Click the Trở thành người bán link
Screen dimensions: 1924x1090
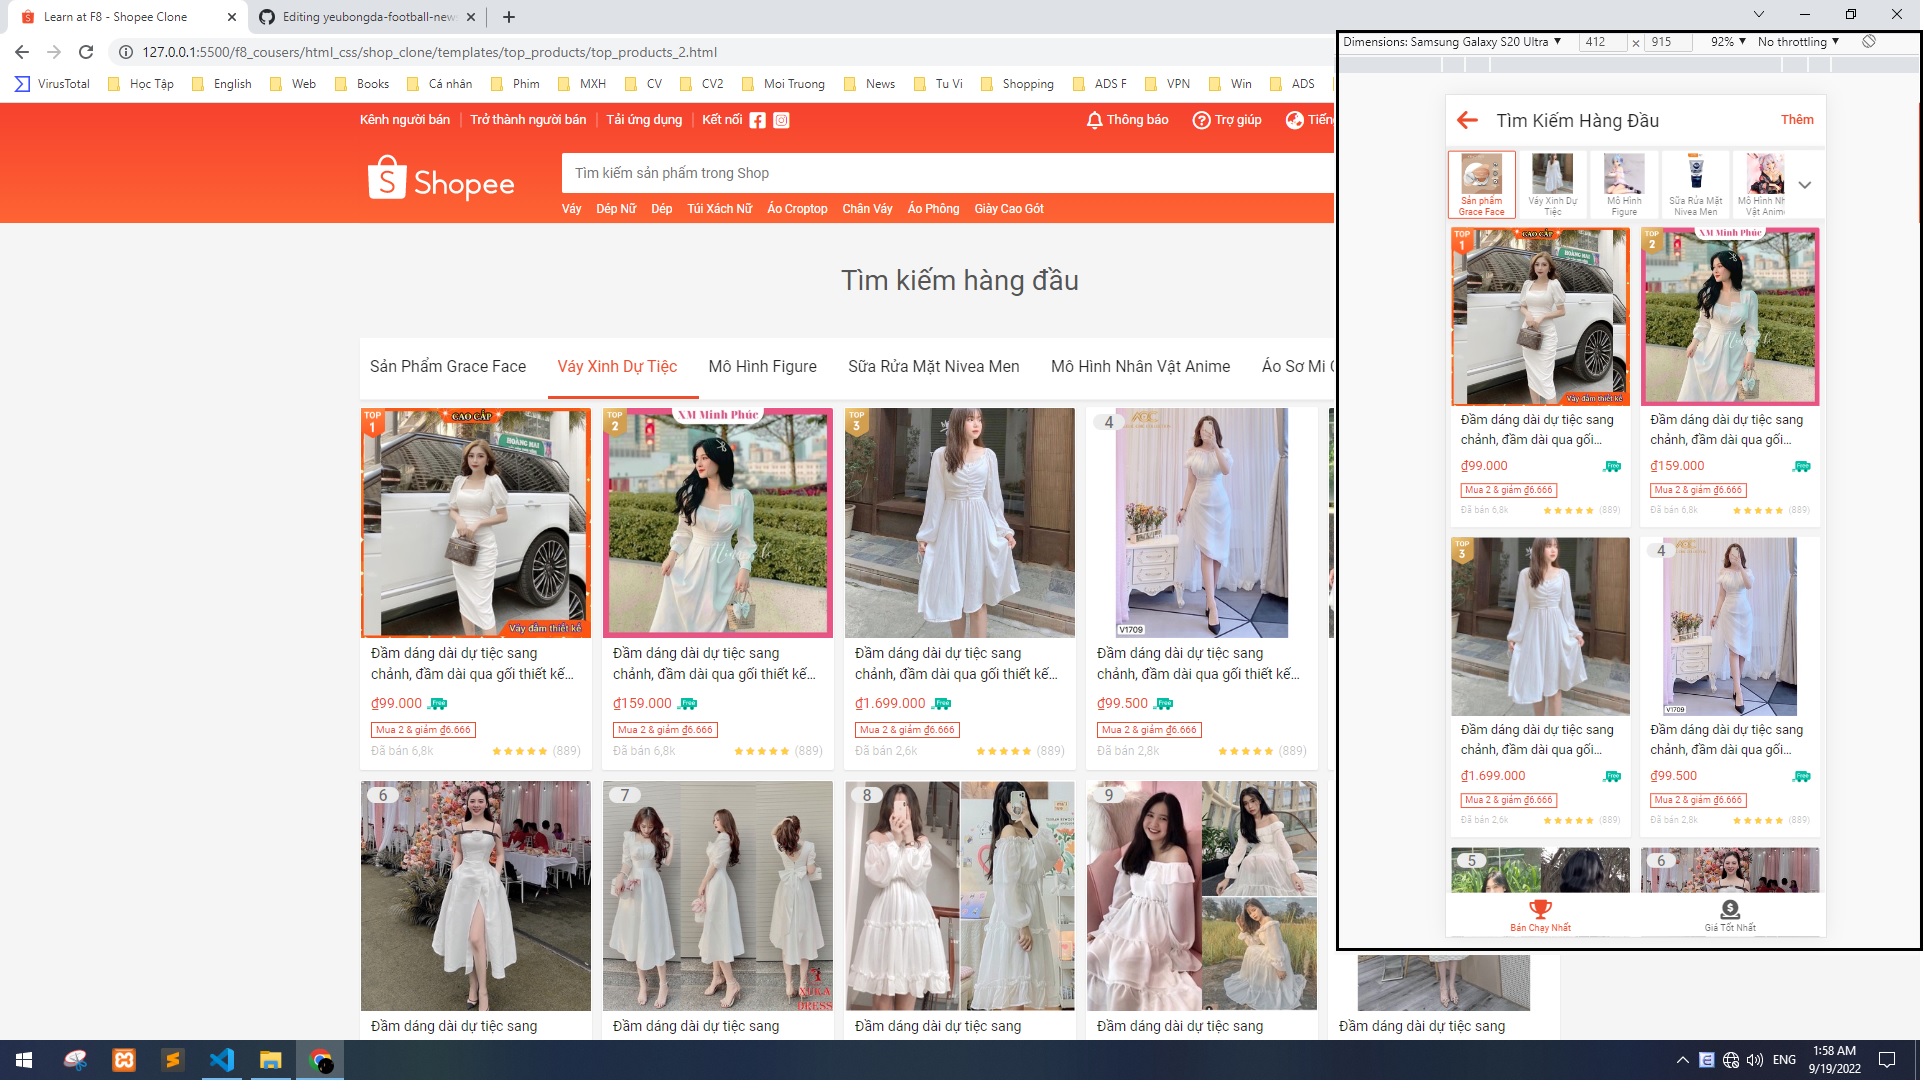coord(527,119)
